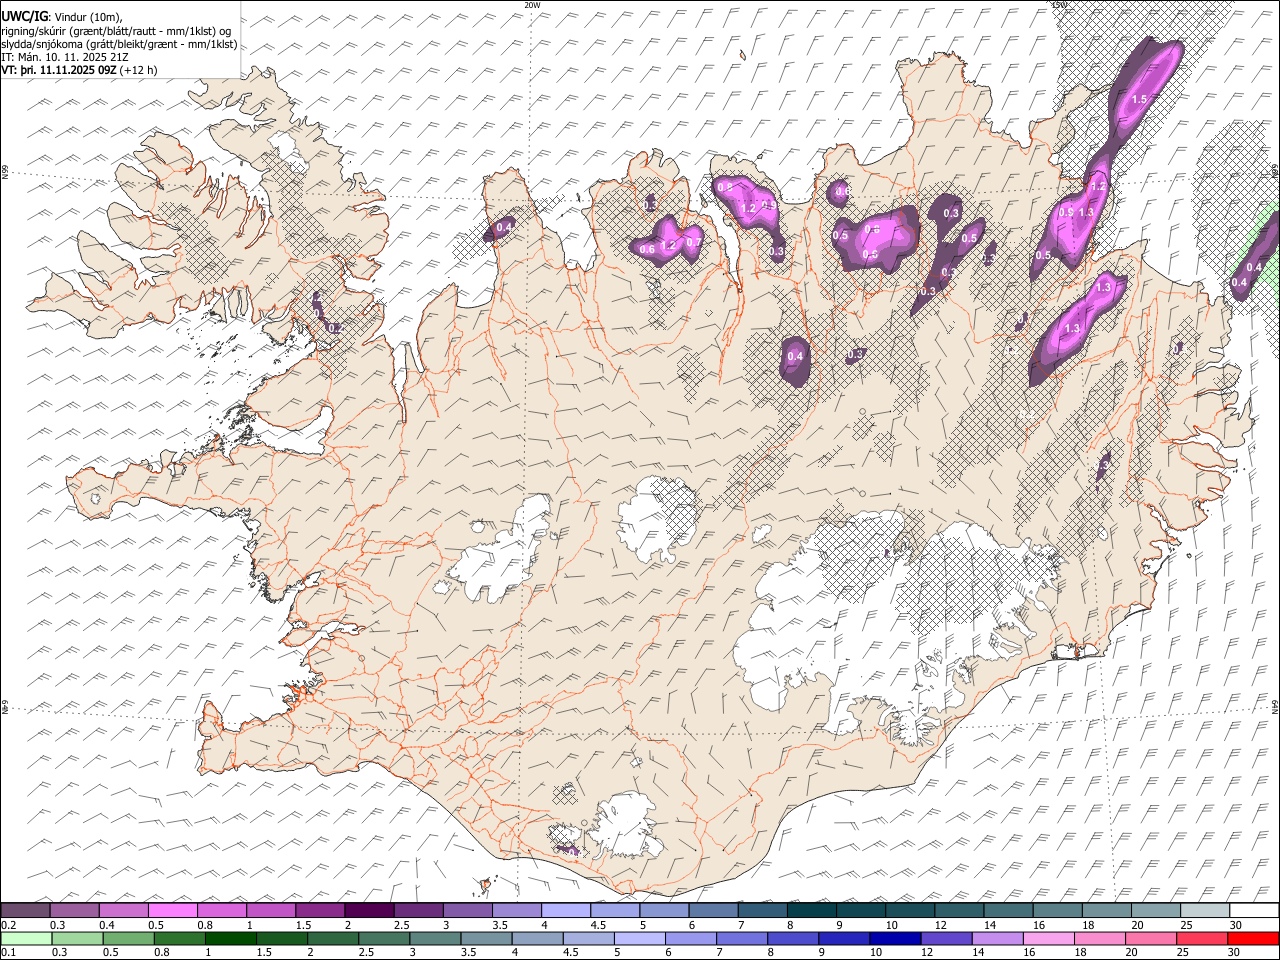This screenshot has height=960, width=1280.
Task: Click the '0.1' number under the lower legend
Action: click(x=8, y=953)
